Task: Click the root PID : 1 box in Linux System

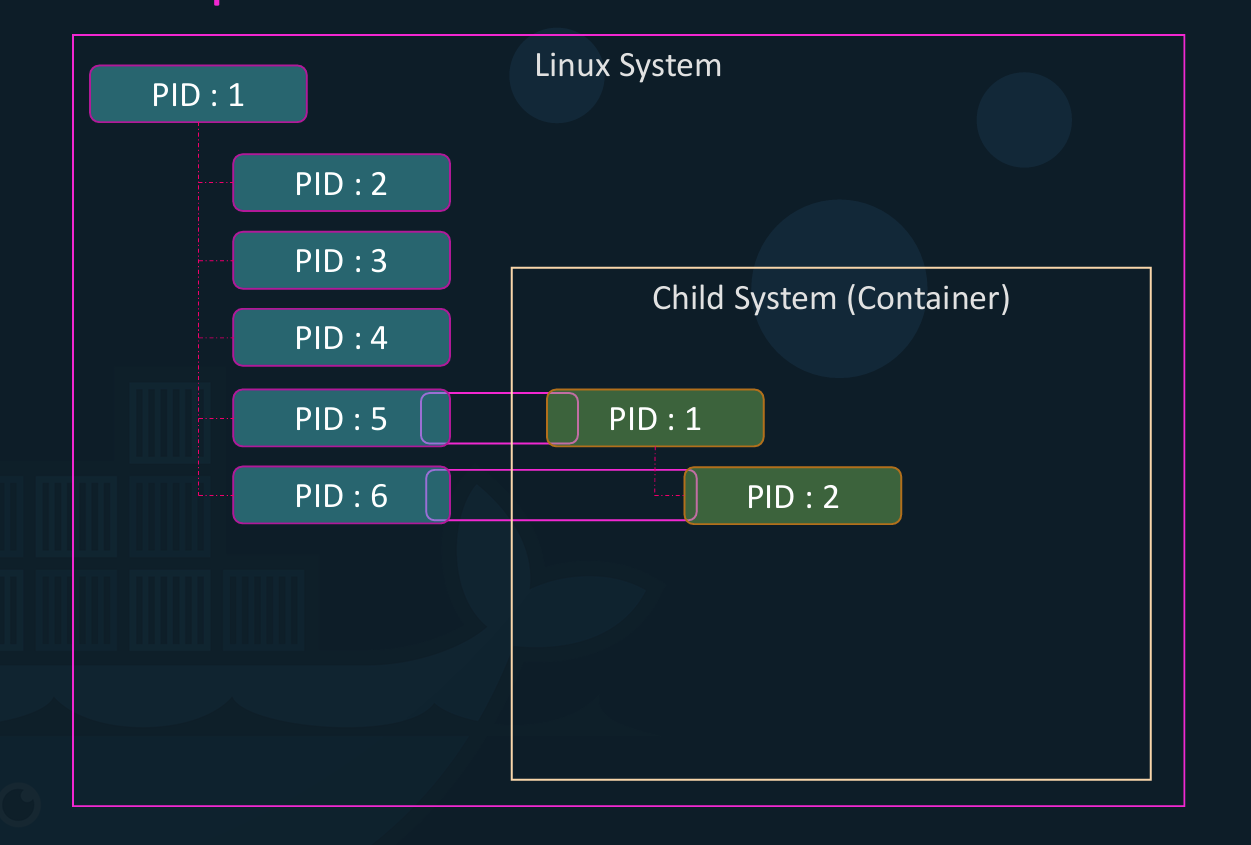Action: (198, 94)
